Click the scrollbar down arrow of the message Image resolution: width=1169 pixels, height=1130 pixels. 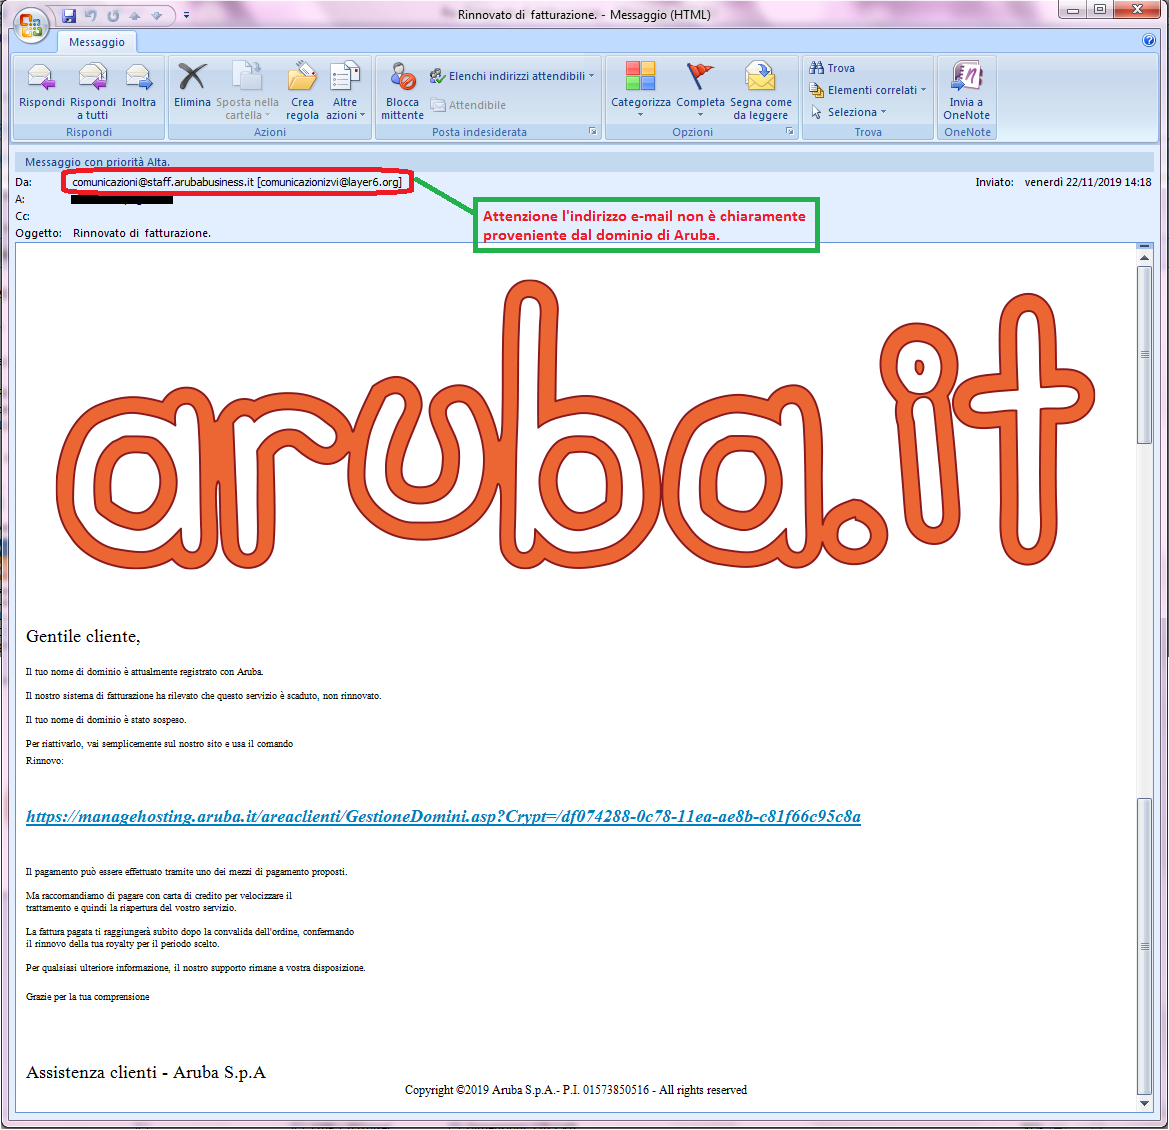coord(1144,1103)
